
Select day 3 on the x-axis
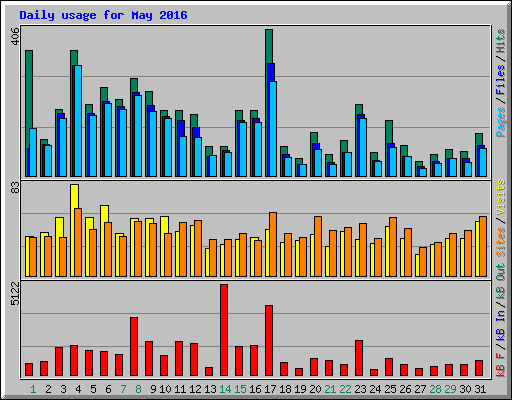tap(63, 389)
